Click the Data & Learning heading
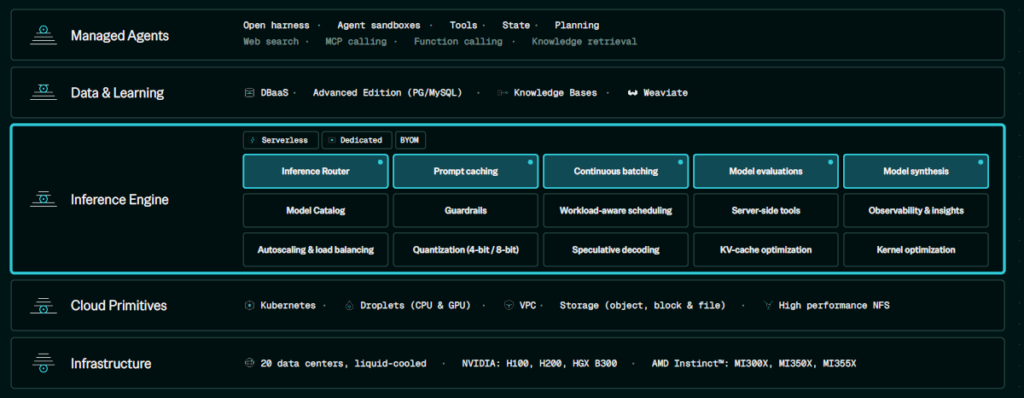The image size is (1024, 398). (x=118, y=93)
